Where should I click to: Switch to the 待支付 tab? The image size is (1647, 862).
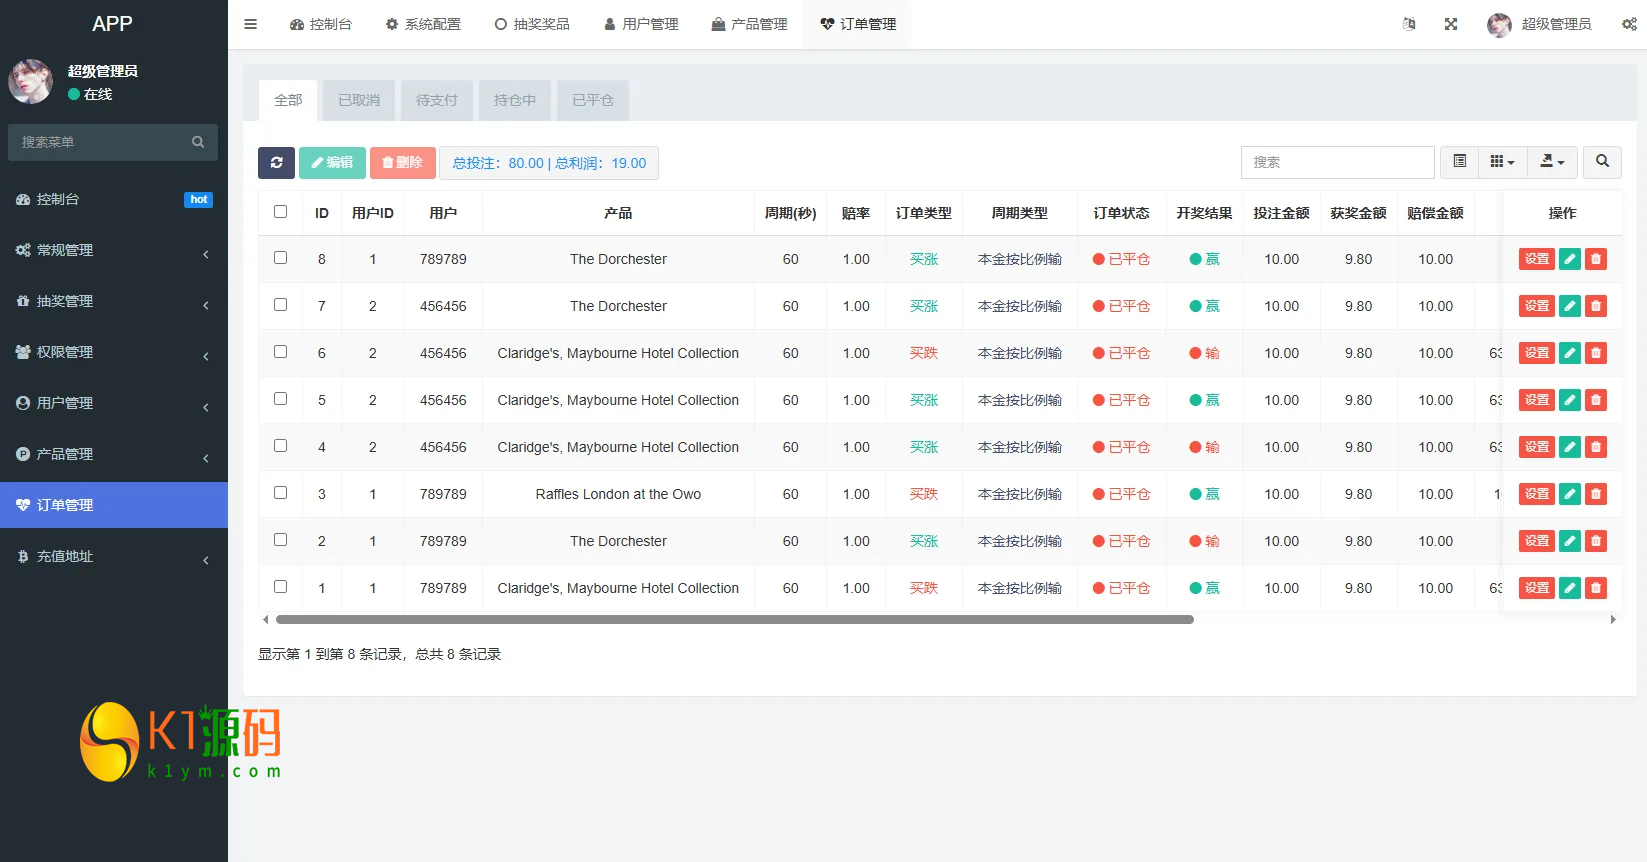tap(437, 100)
